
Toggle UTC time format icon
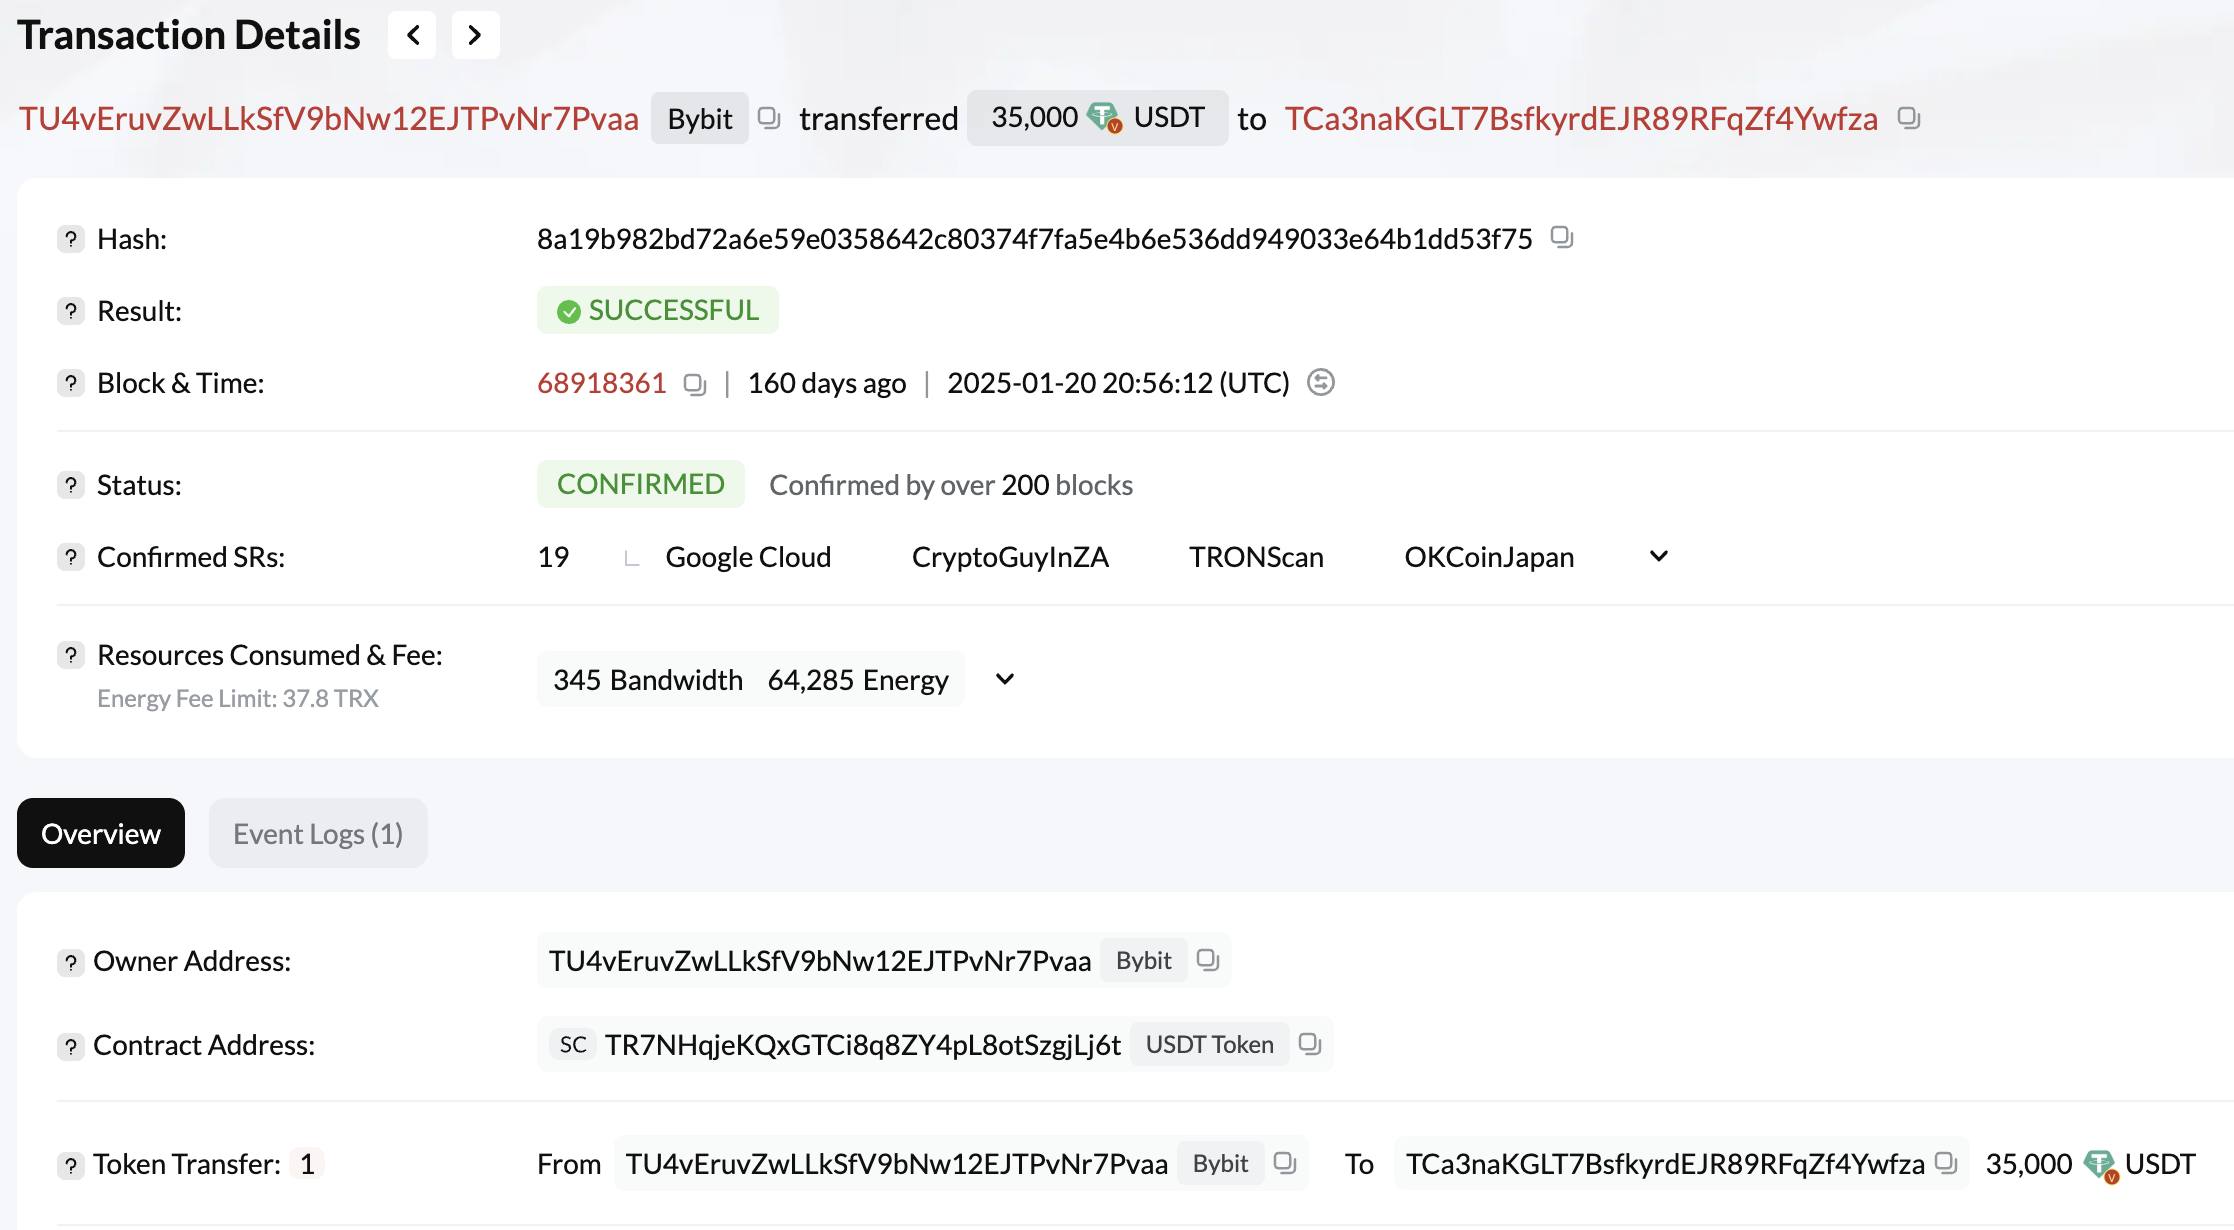[1320, 383]
